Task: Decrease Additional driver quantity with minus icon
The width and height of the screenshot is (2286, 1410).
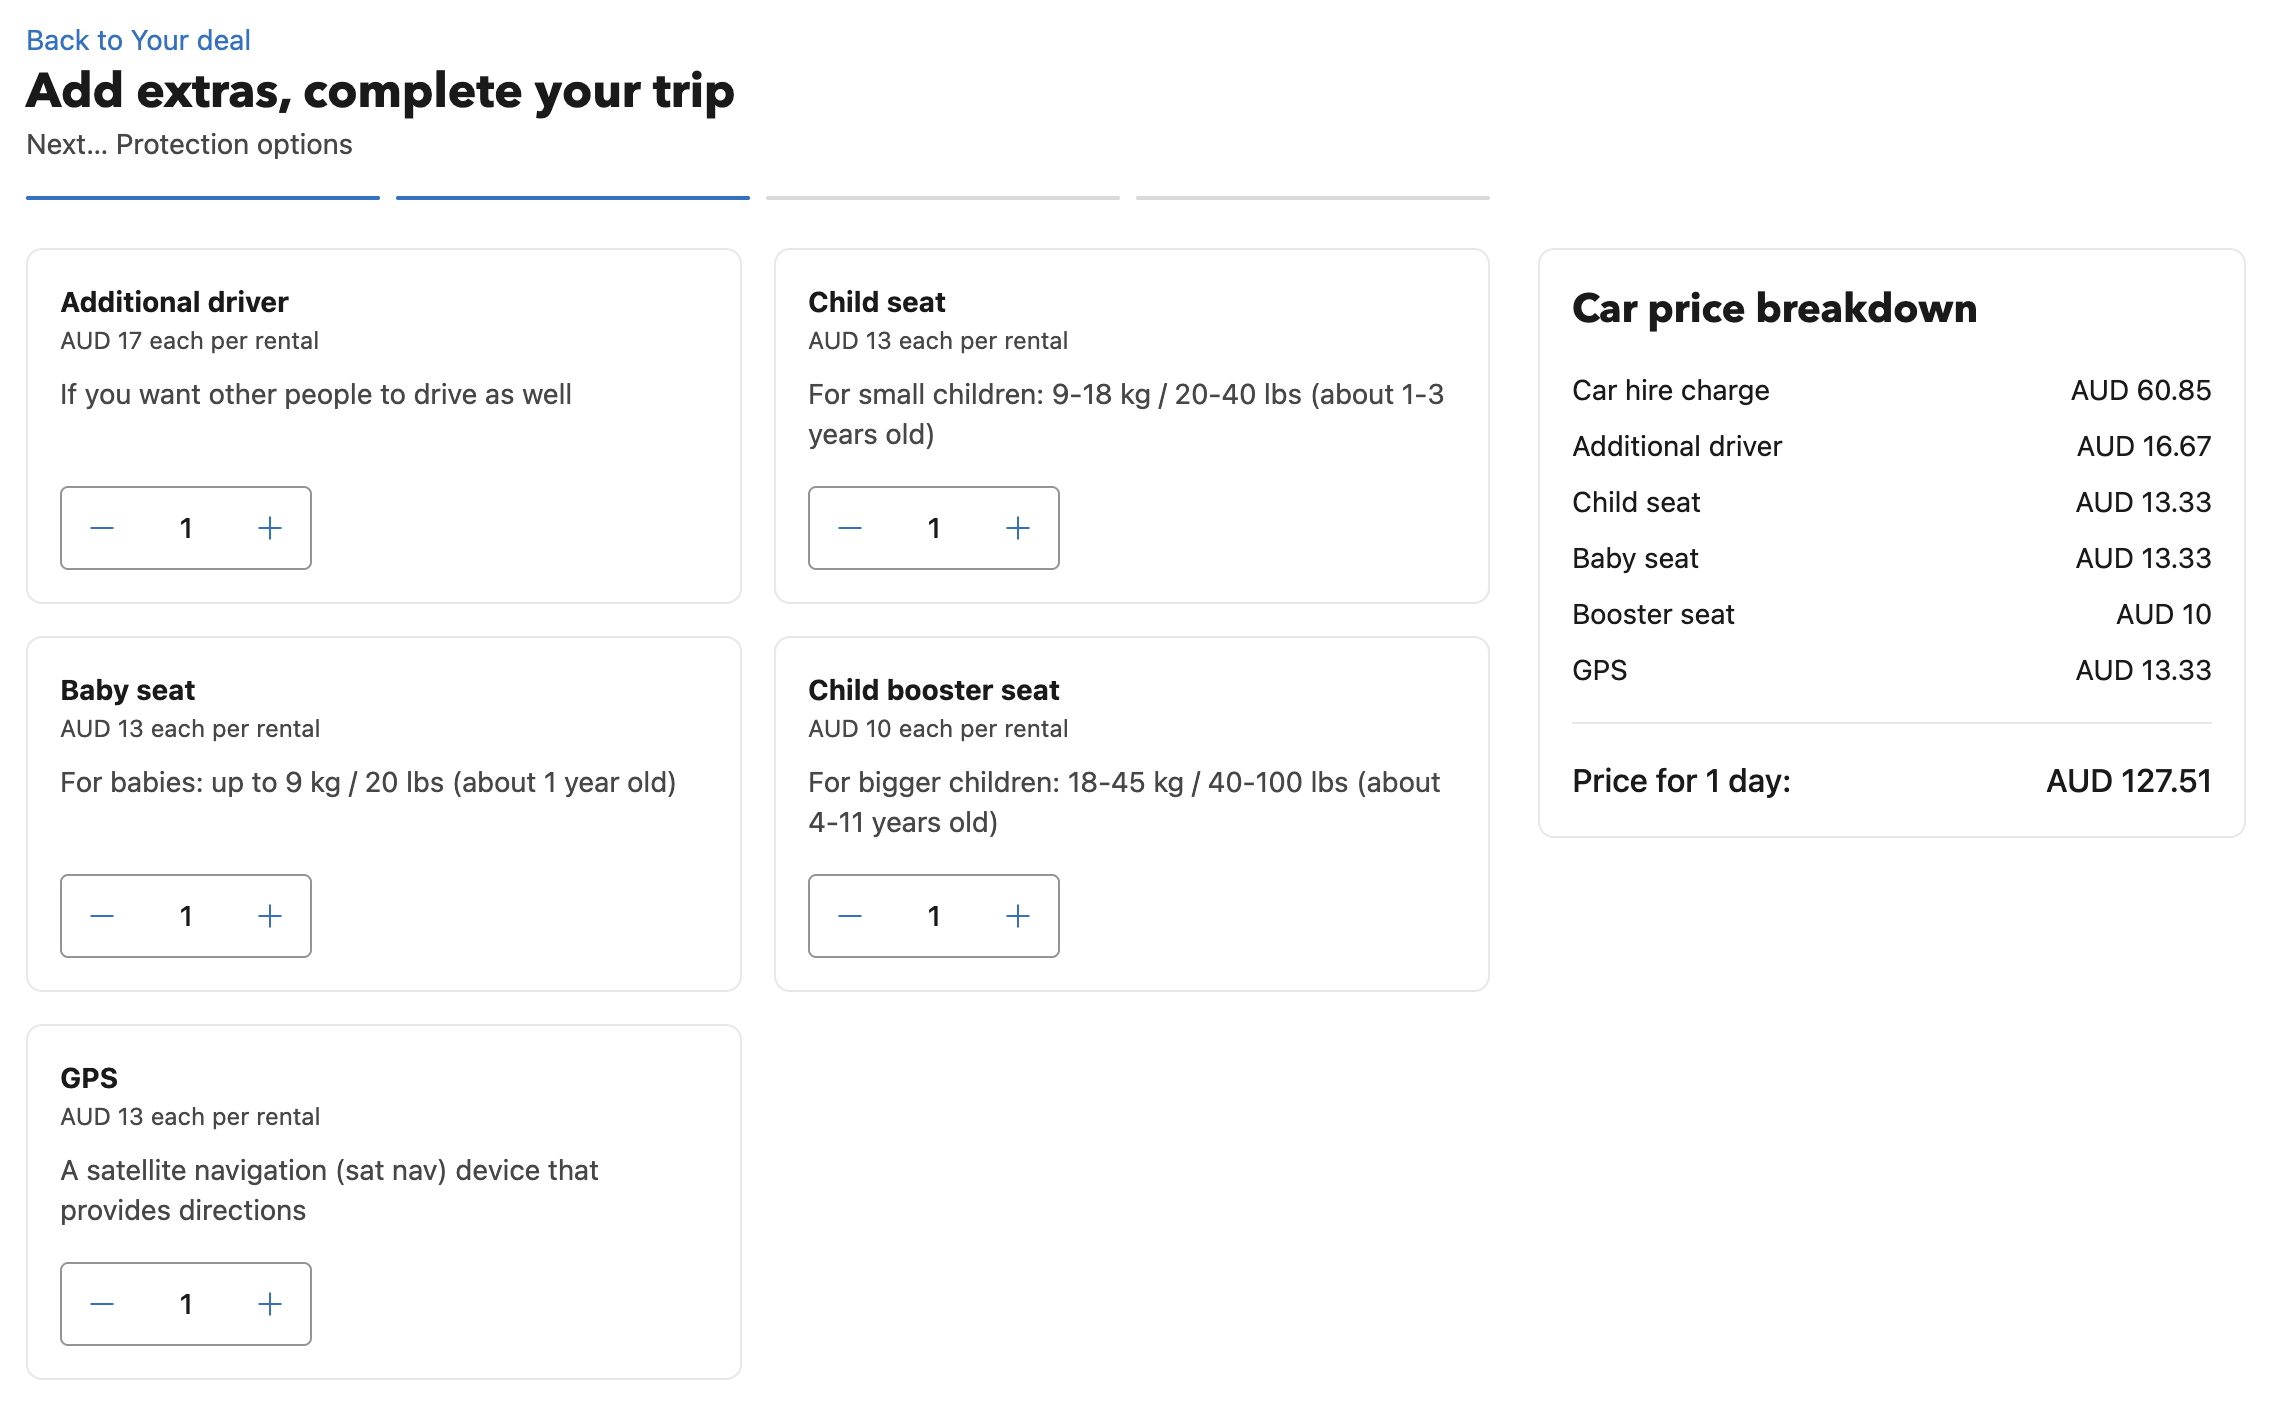Action: point(102,528)
